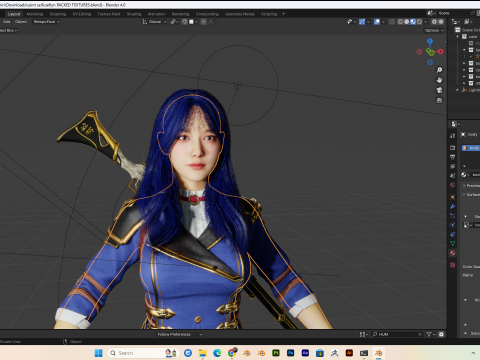Clear the HUM search field with X
480x360 pixels.
click(420, 334)
